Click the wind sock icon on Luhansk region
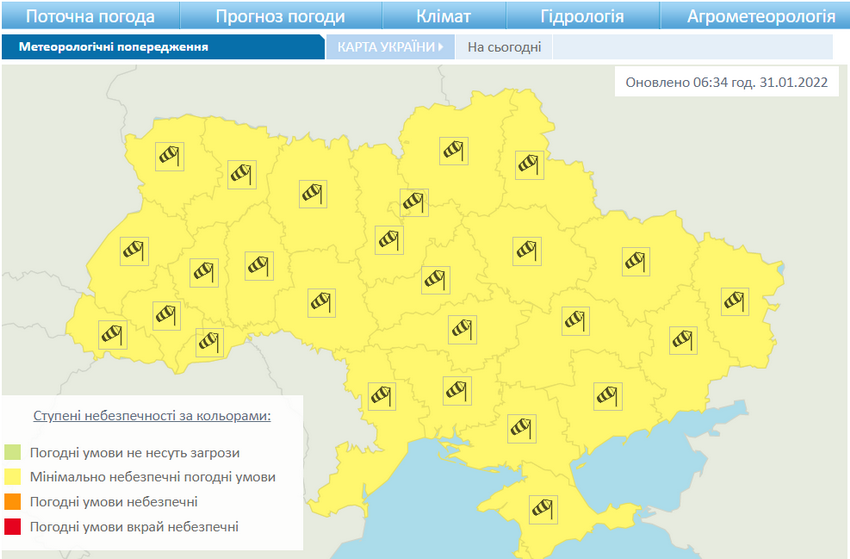This screenshot has width=850, height=559. 735,300
